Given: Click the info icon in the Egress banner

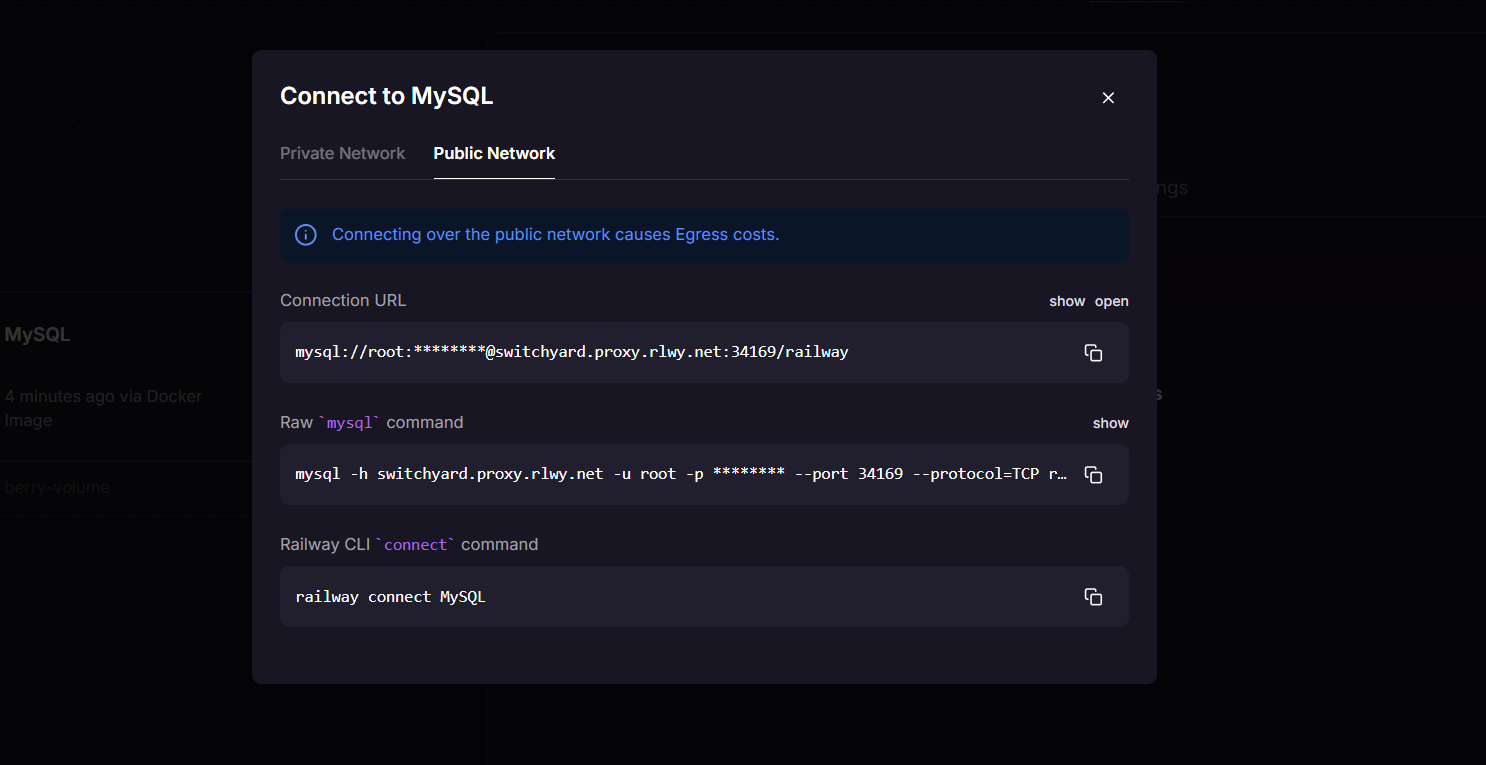Looking at the screenshot, I should click(305, 235).
